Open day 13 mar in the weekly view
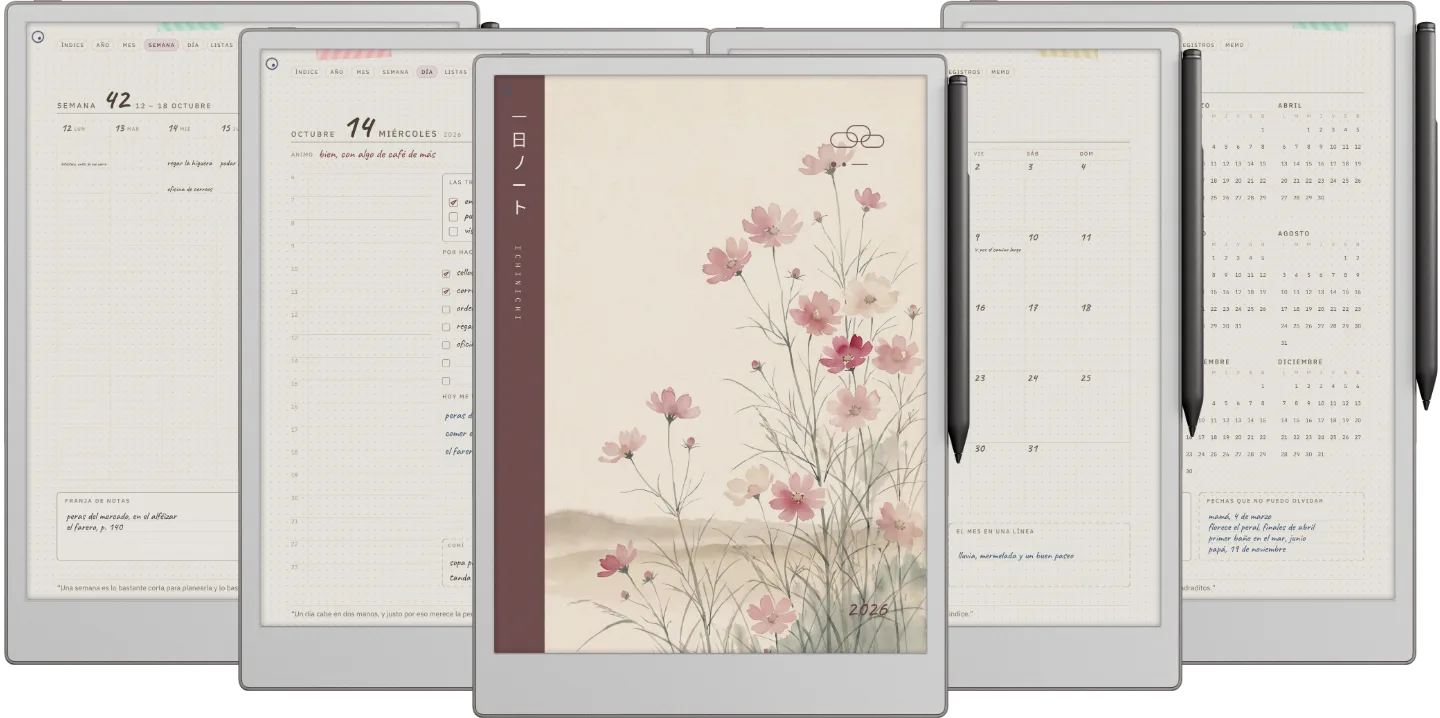Image resolution: width=1440 pixels, height=718 pixels. pyautogui.click(x=127, y=129)
